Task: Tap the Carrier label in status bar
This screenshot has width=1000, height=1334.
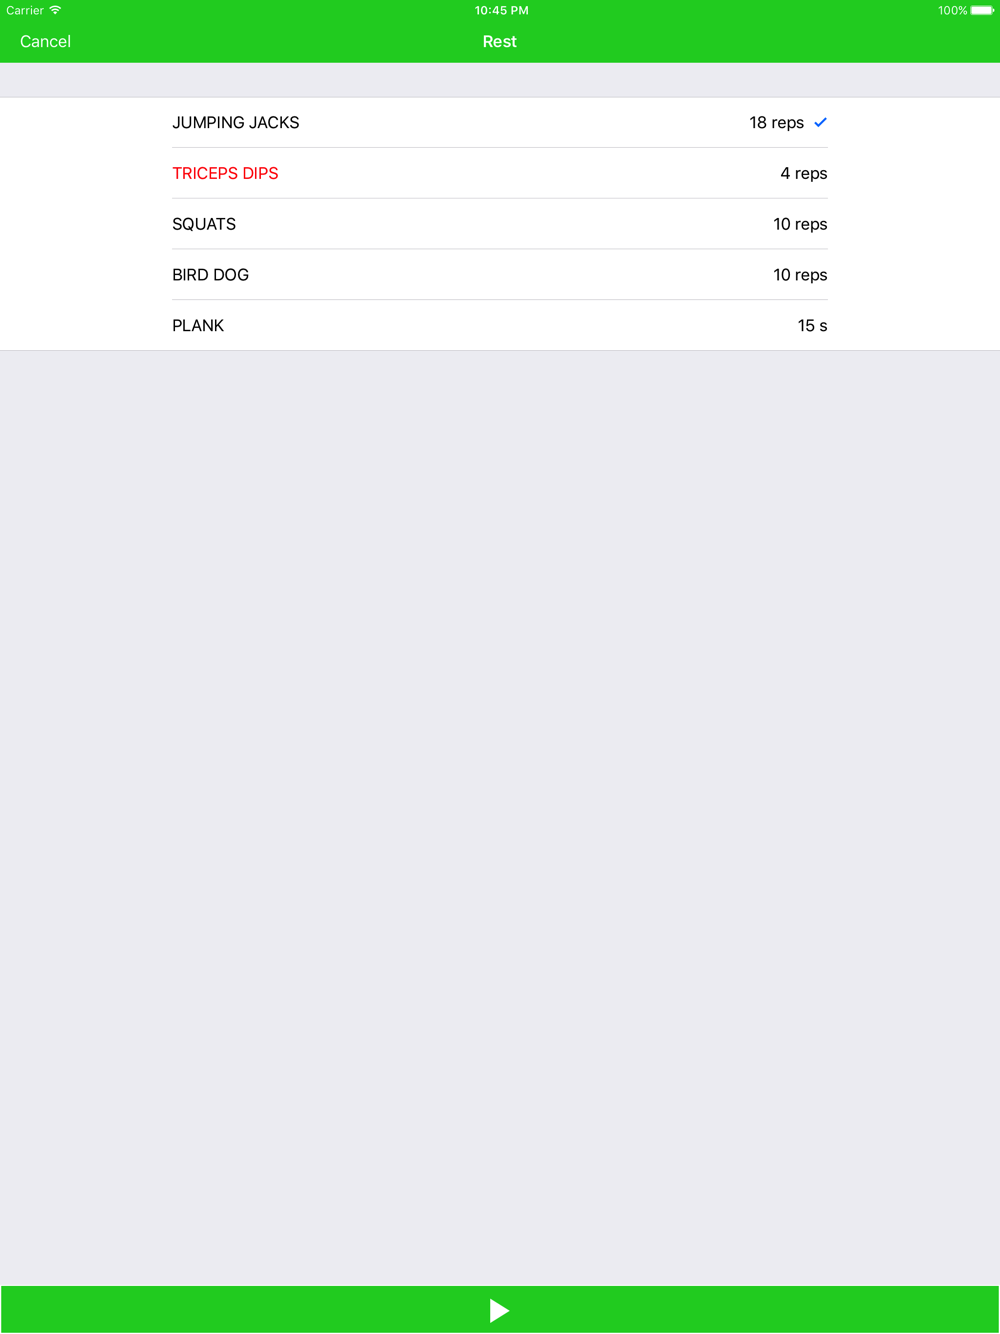Action: tap(25, 10)
